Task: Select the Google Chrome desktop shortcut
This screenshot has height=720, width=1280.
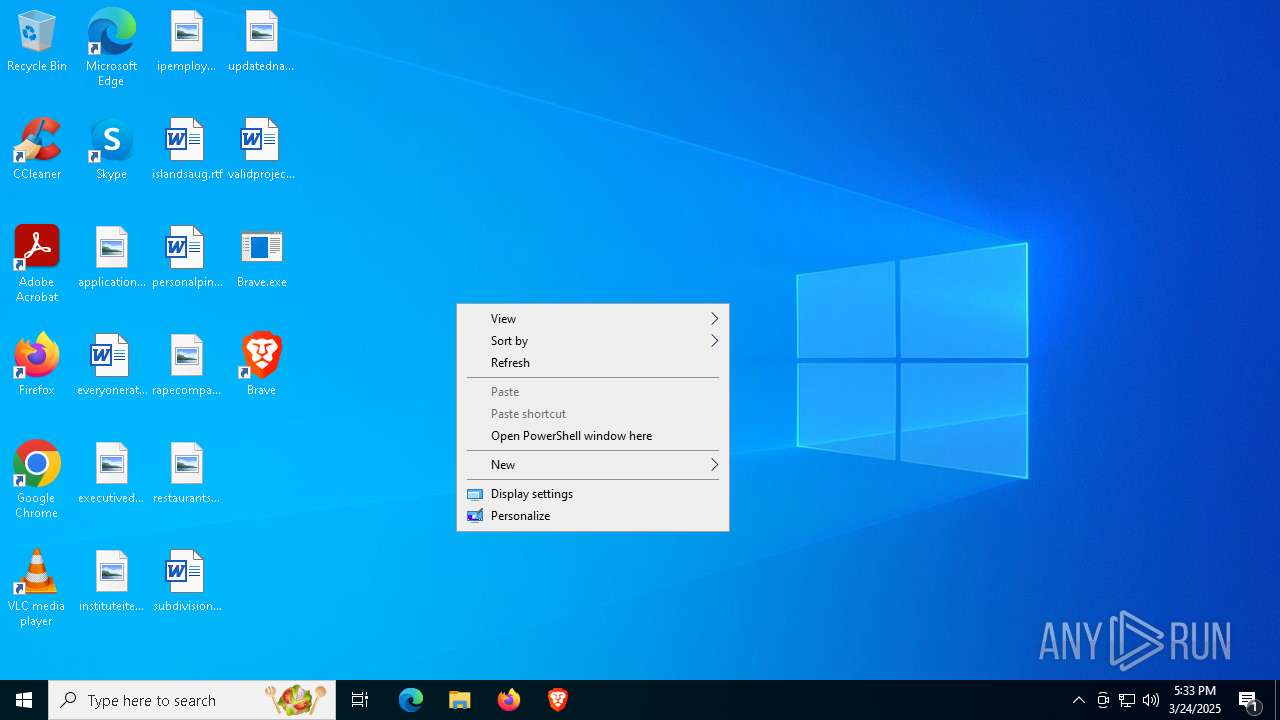Action: click(x=37, y=480)
